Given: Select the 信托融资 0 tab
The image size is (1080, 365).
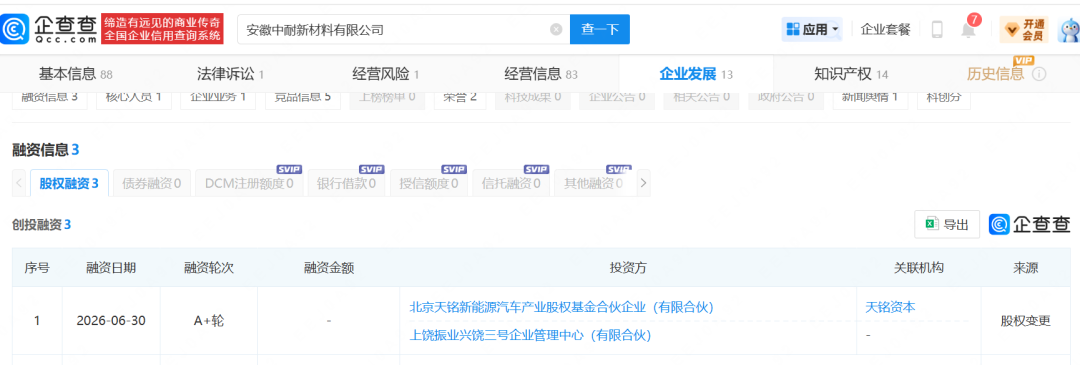Looking at the screenshot, I should coord(511,183).
